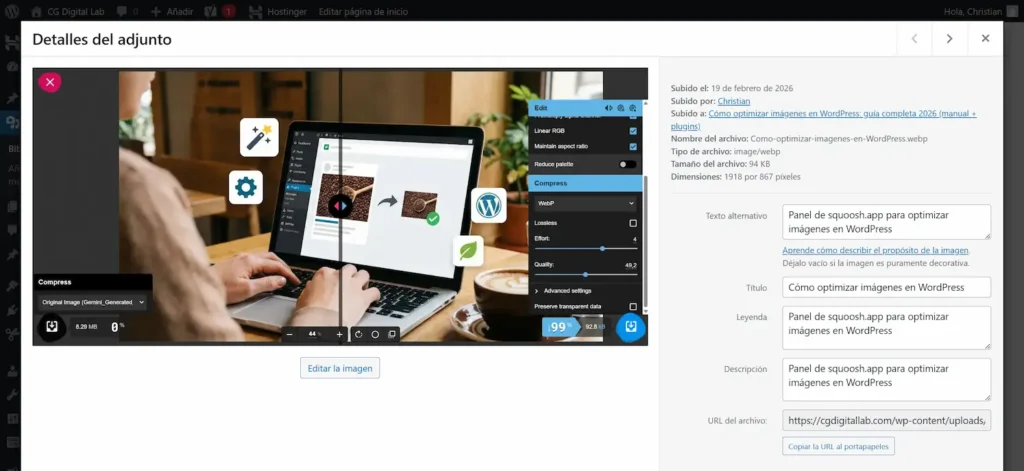The width and height of the screenshot is (1024, 471).
Task: Click the pink close button in Squoosh
Action: 49,83
